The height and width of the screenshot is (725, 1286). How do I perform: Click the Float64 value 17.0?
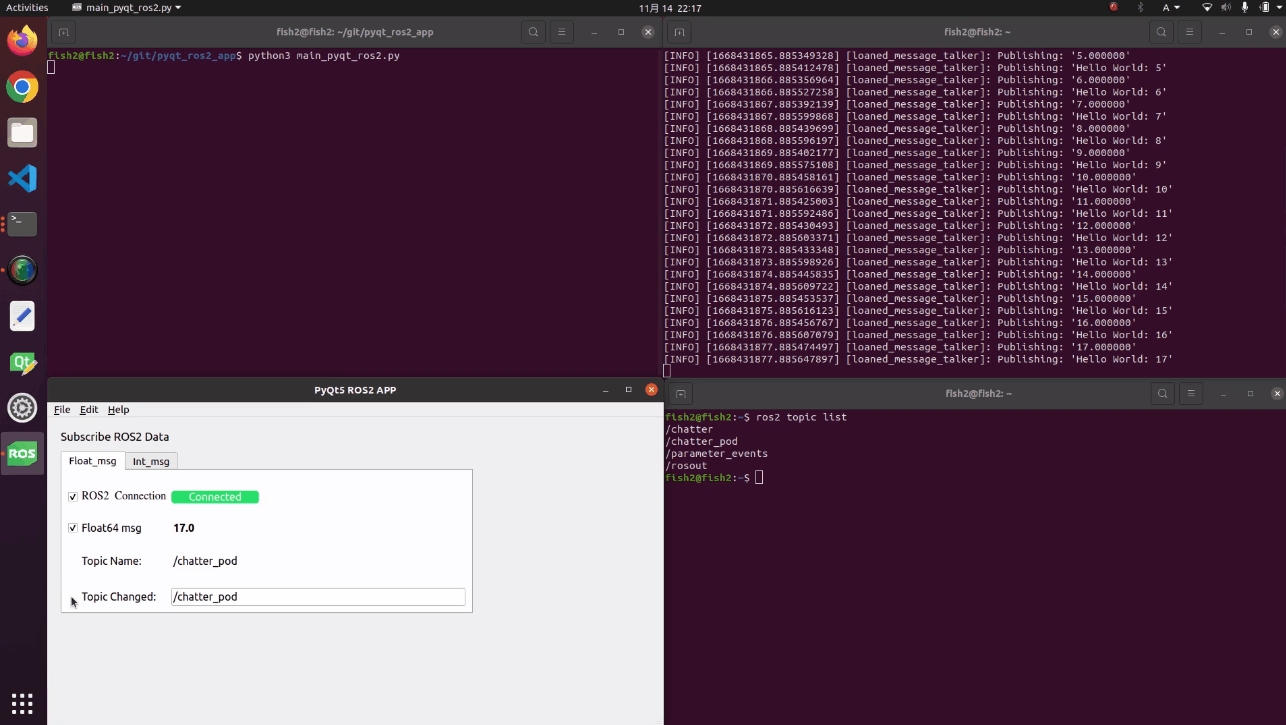point(184,528)
